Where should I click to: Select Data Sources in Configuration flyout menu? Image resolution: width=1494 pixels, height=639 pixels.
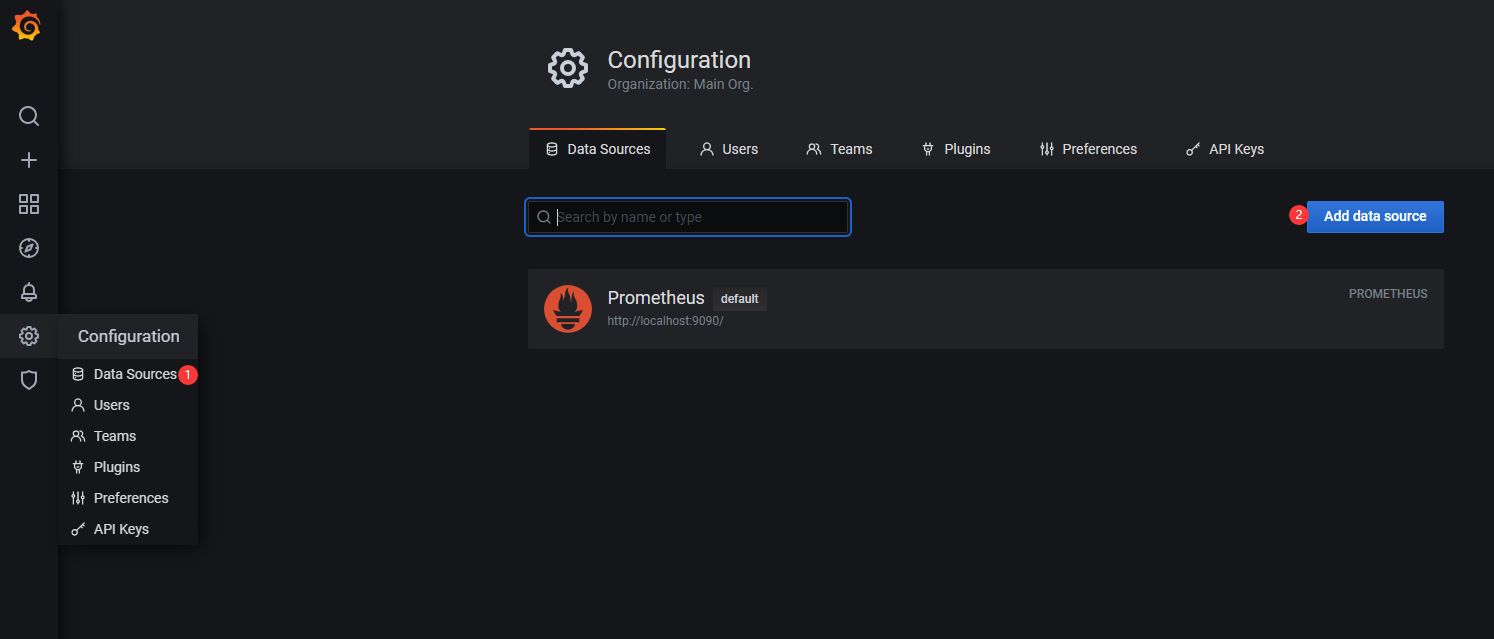click(134, 374)
